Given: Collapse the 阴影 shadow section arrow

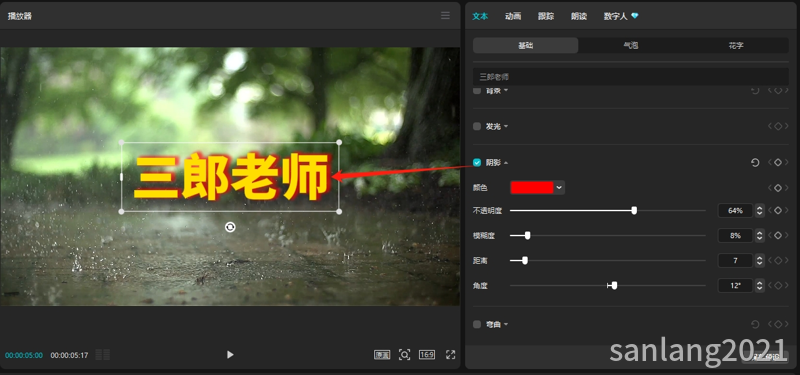Looking at the screenshot, I should [x=506, y=163].
